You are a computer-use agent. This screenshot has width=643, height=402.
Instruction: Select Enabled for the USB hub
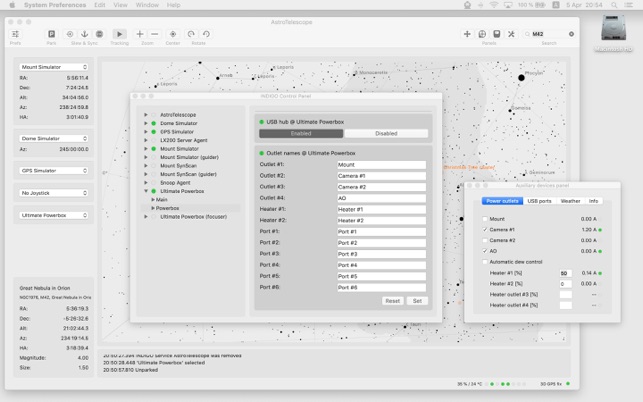pyautogui.click(x=301, y=134)
